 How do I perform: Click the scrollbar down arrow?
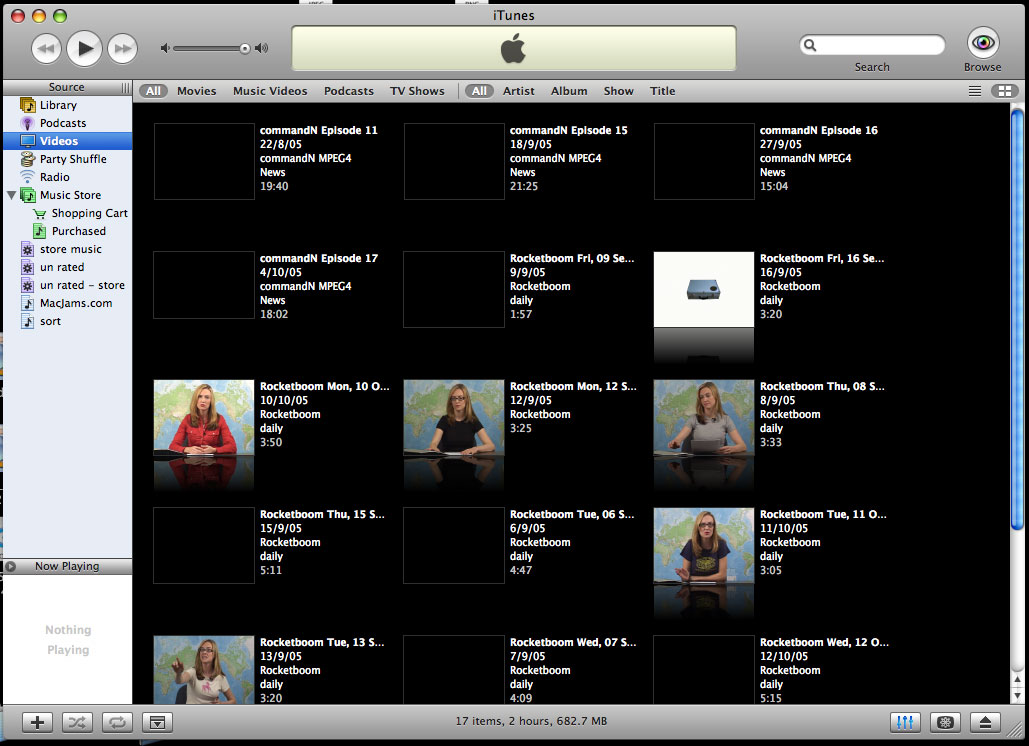[x=1017, y=695]
